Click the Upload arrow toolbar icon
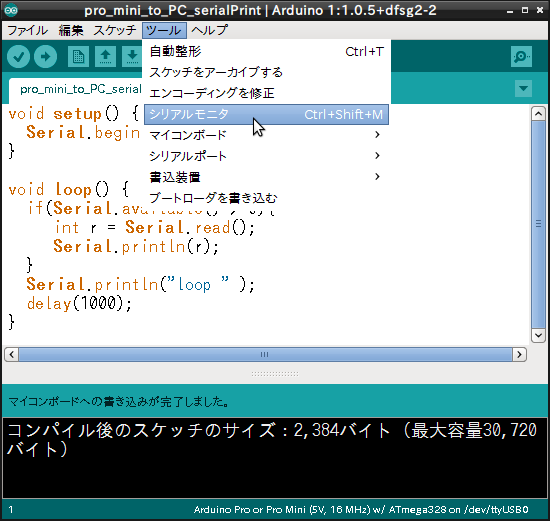The height and width of the screenshot is (521, 550). [46, 56]
